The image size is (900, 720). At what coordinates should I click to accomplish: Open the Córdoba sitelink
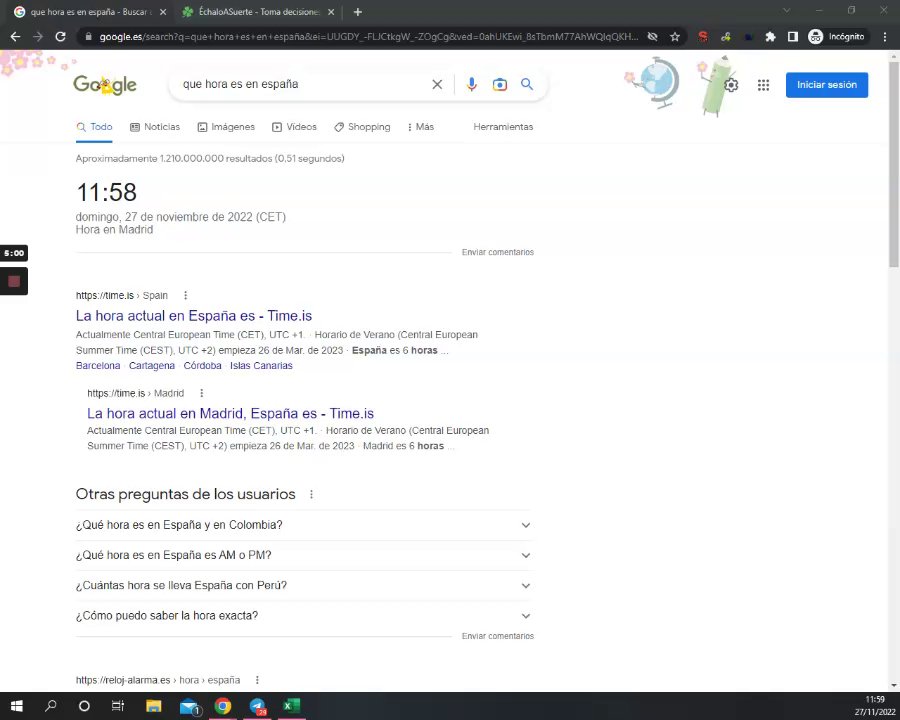click(202, 366)
